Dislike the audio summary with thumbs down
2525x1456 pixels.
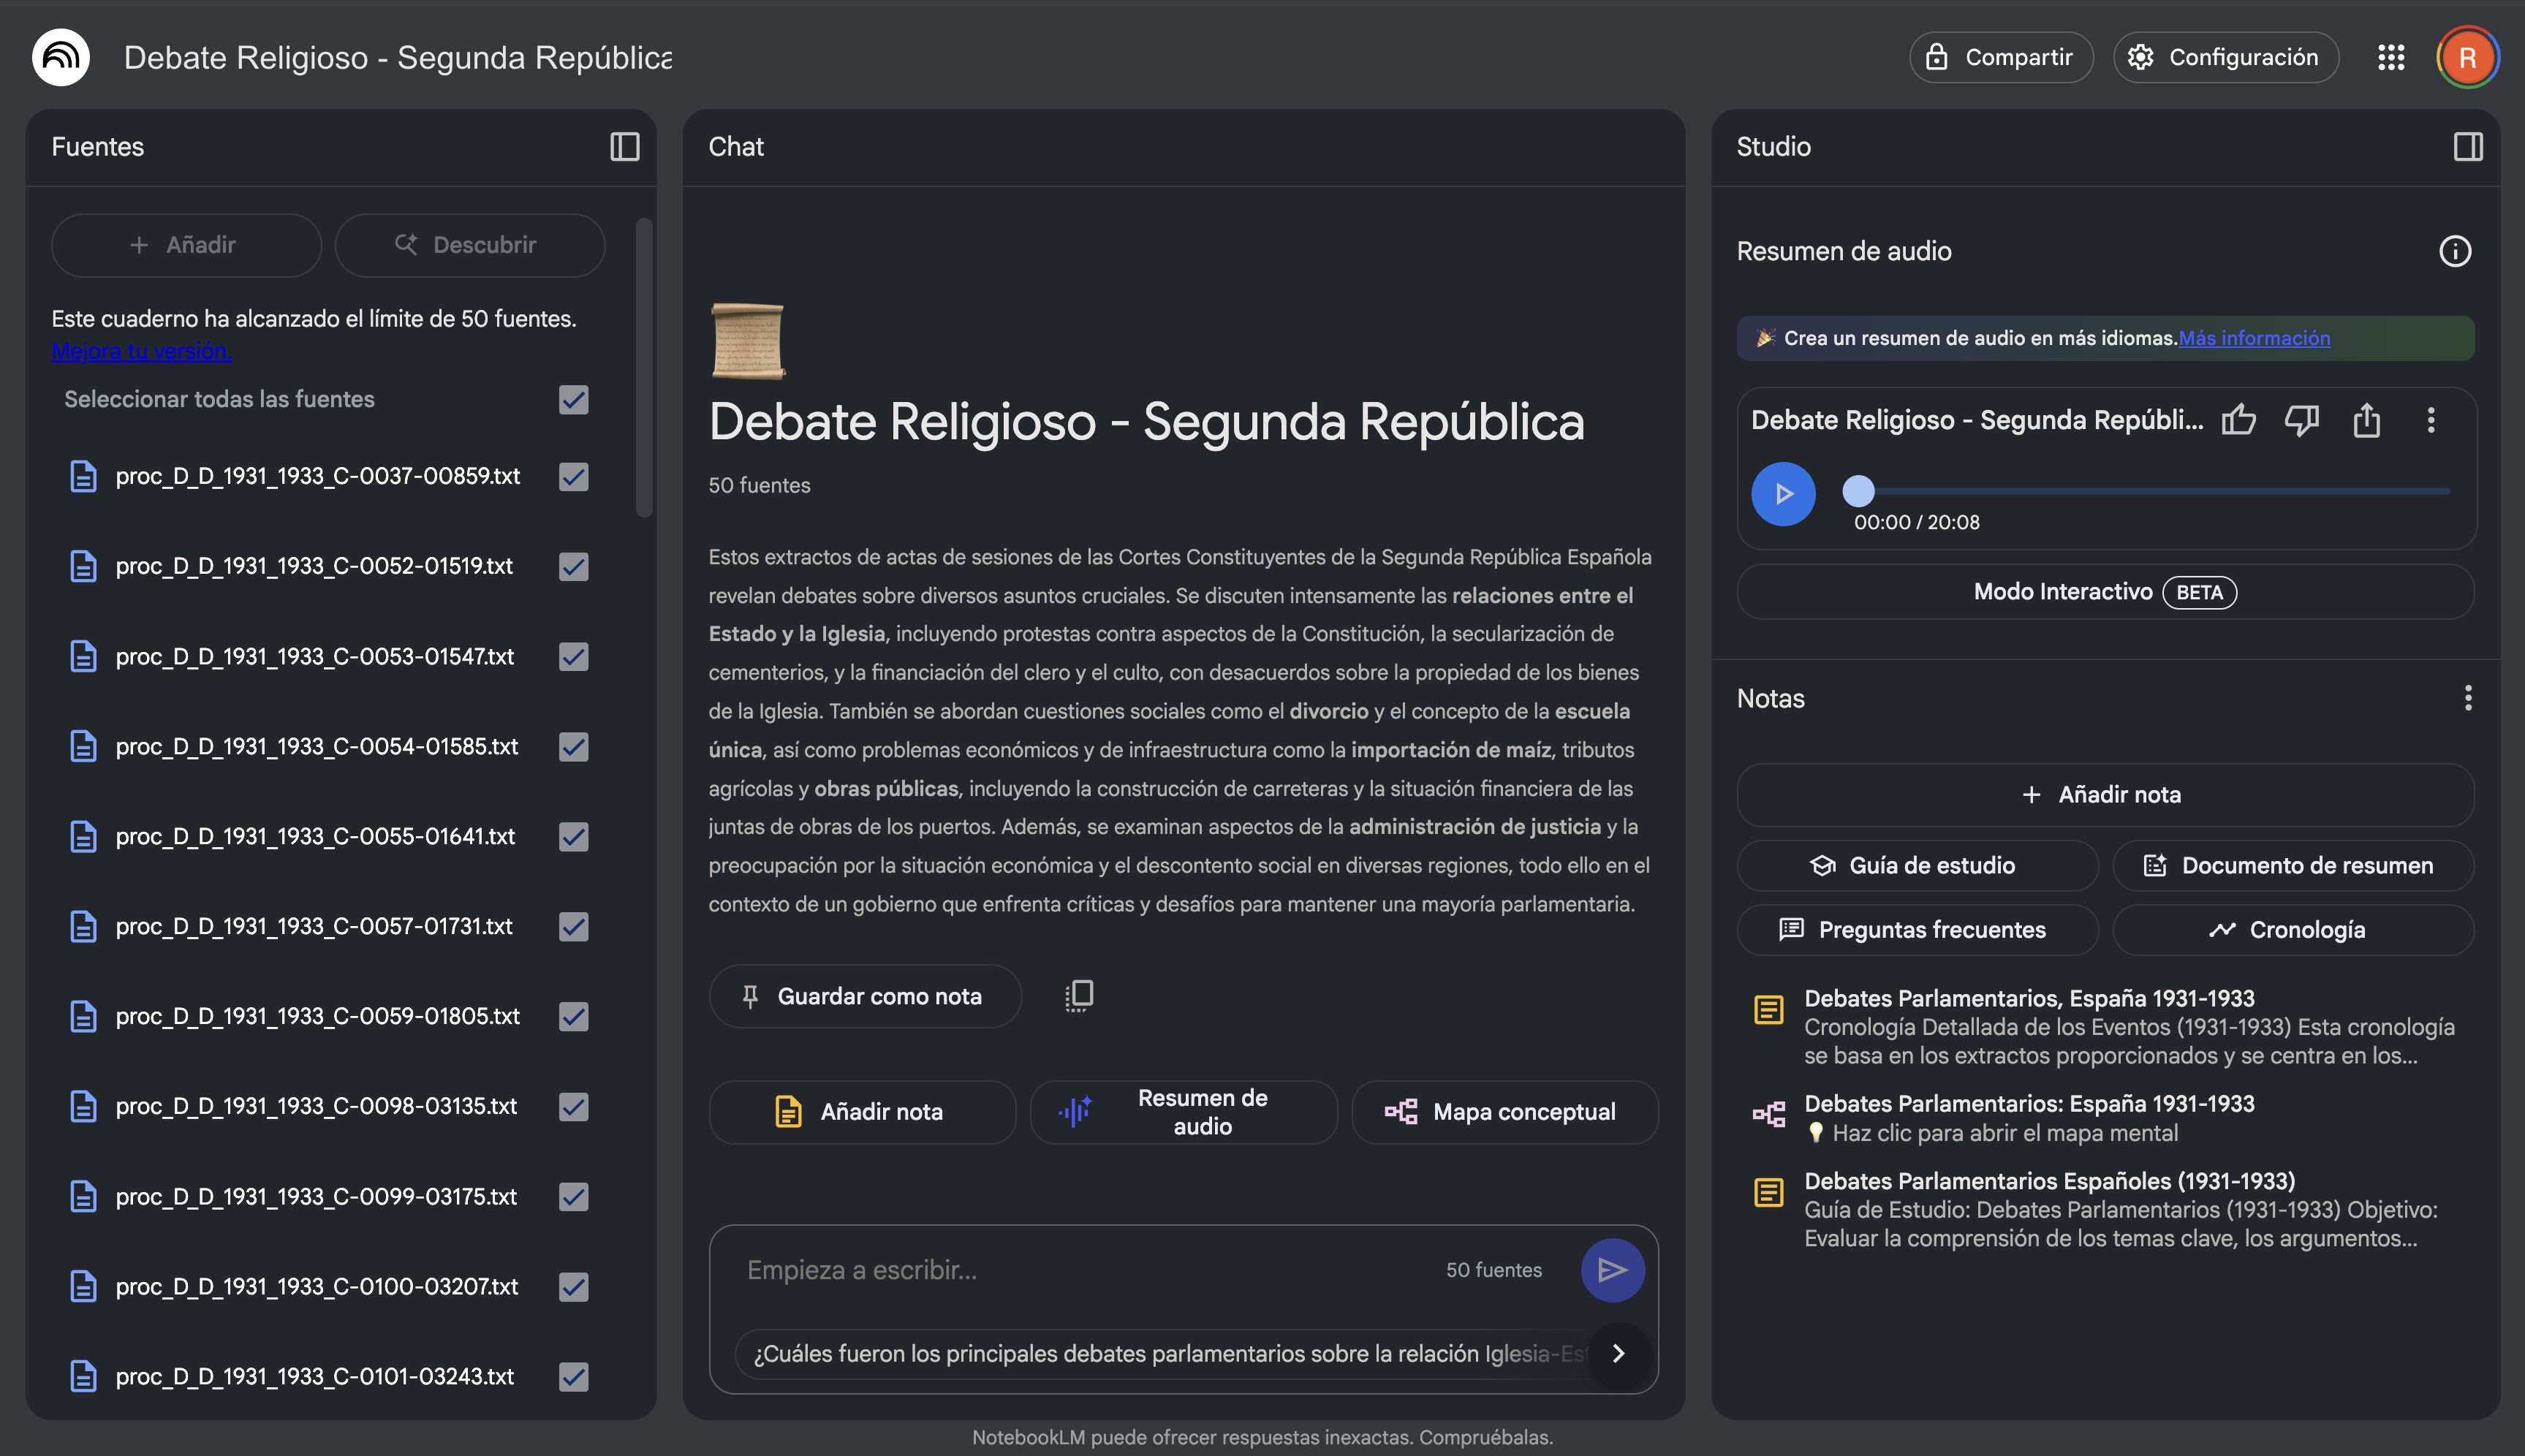[2302, 420]
